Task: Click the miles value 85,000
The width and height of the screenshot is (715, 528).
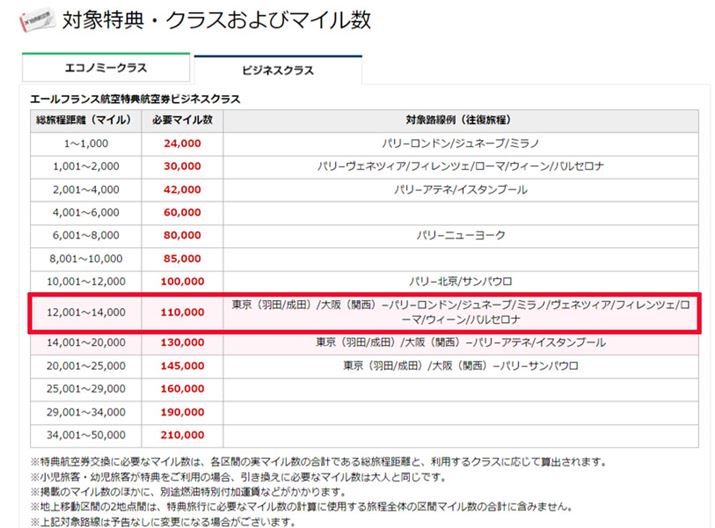Action: [x=182, y=259]
